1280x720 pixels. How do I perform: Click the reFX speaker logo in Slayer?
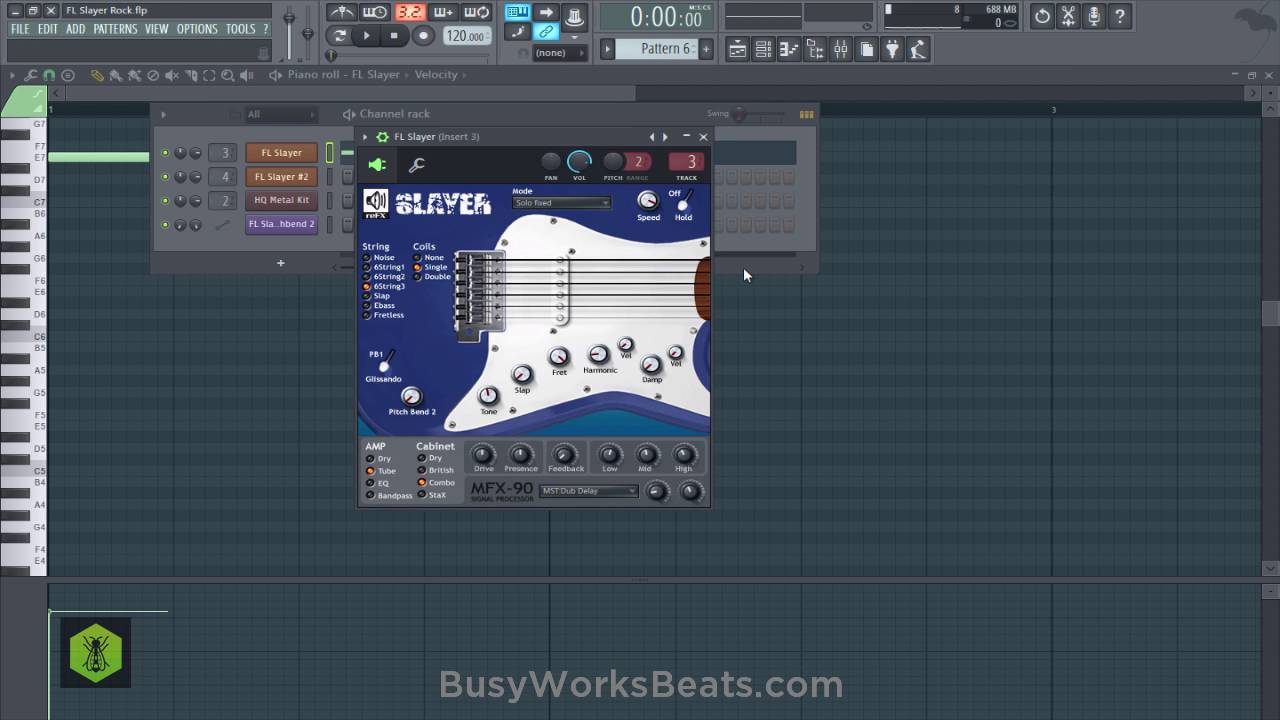376,203
